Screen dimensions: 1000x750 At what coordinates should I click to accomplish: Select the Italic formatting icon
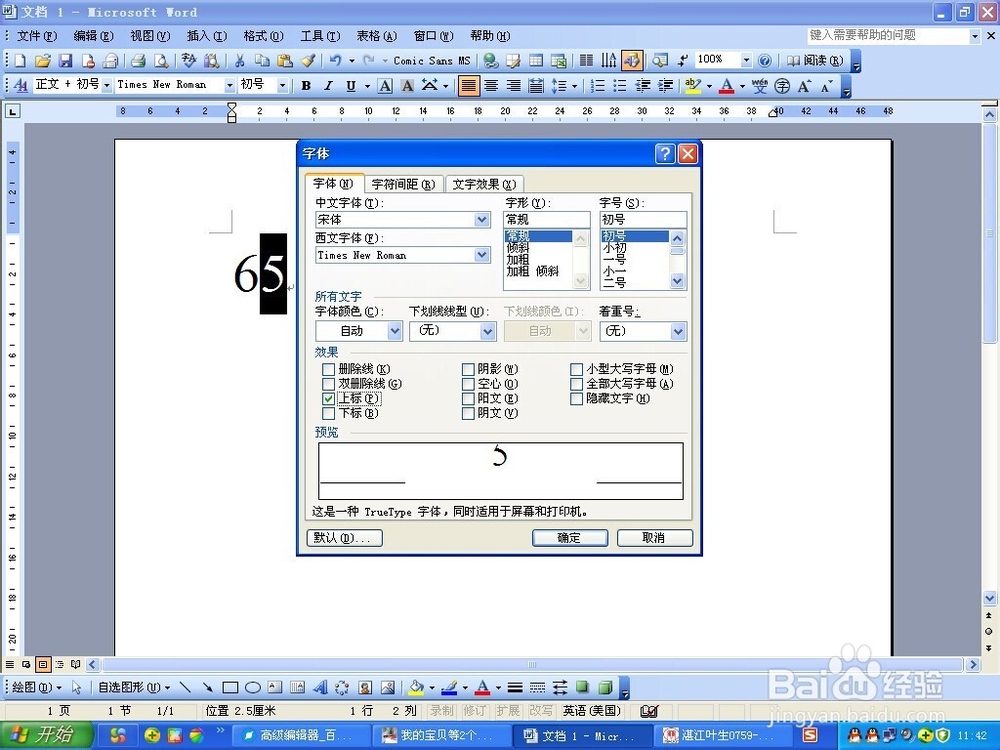pyautogui.click(x=328, y=86)
